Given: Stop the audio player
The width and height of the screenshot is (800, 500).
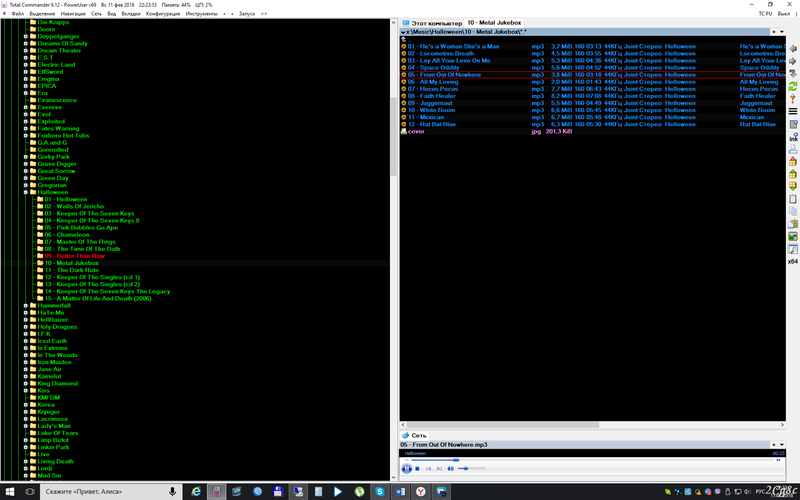Looking at the screenshot, I should click(x=417, y=468).
